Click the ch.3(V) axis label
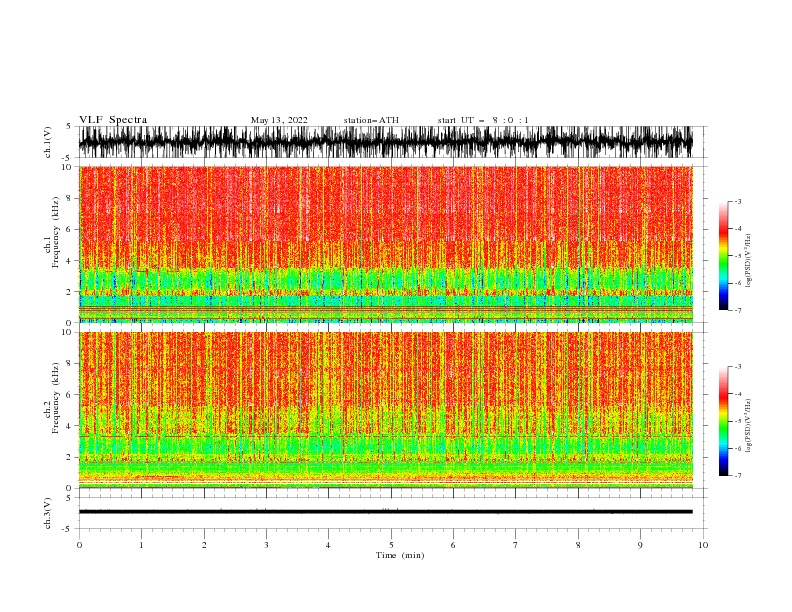 [x=48, y=513]
